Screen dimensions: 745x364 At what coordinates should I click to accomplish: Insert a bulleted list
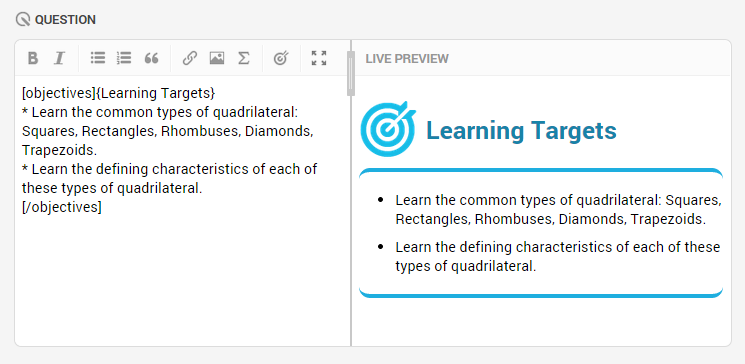pyautogui.click(x=98, y=58)
